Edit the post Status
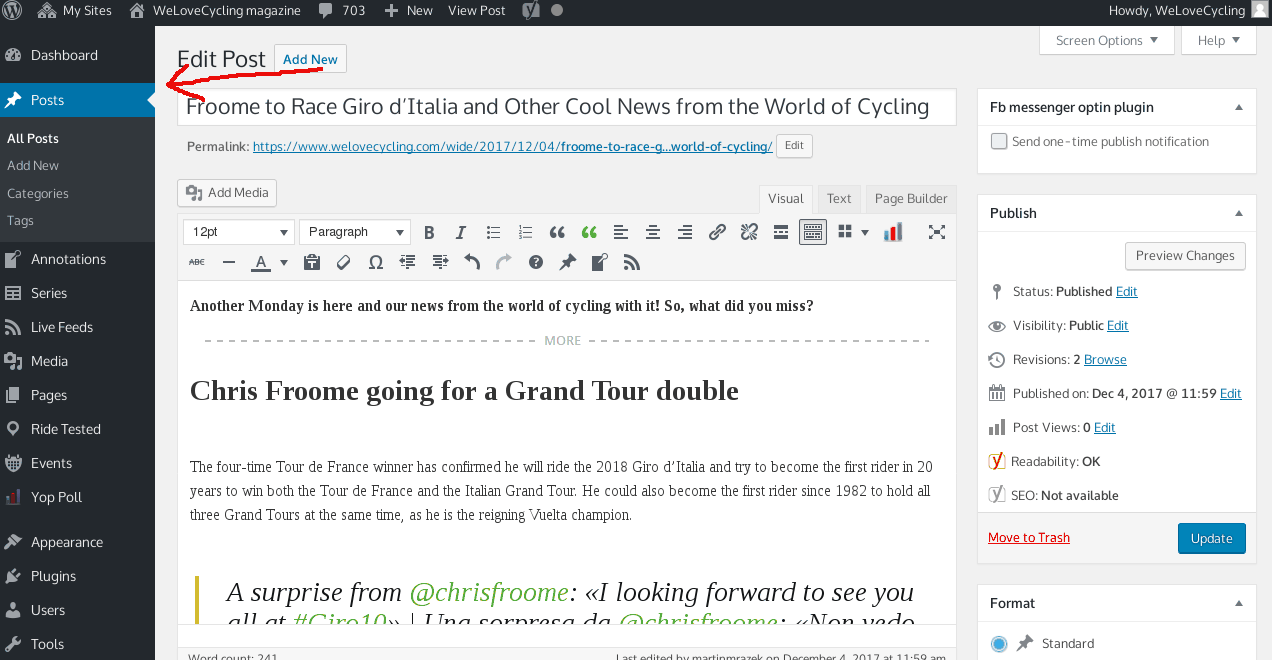 click(x=1127, y=292)
